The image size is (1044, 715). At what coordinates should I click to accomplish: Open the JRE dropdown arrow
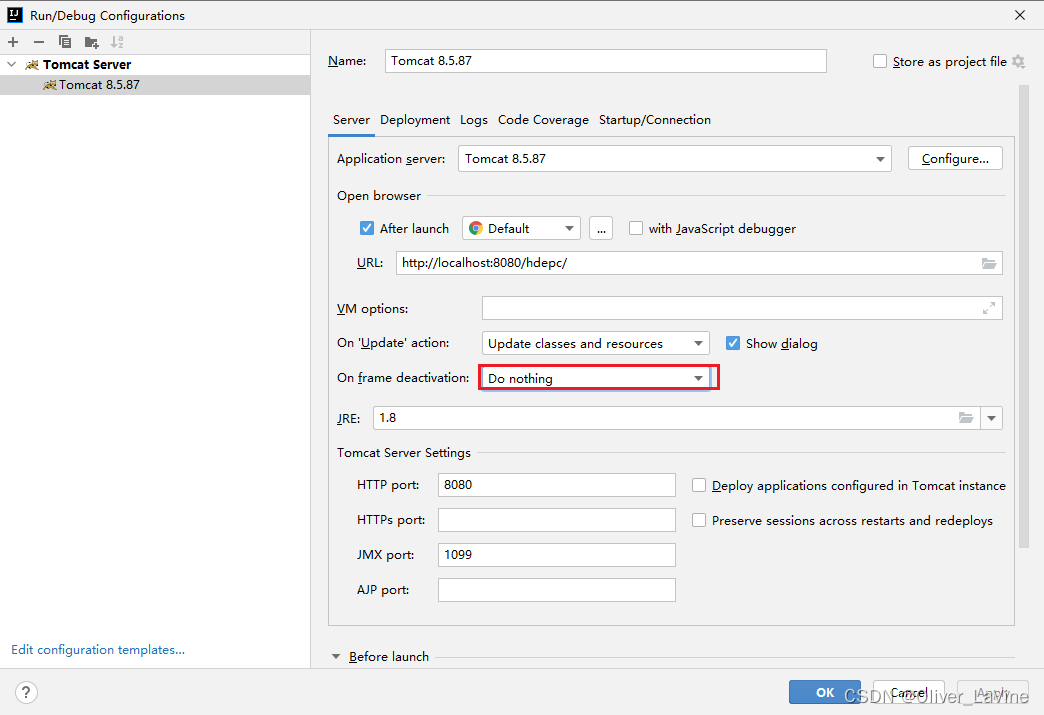[x=991, y=418]
